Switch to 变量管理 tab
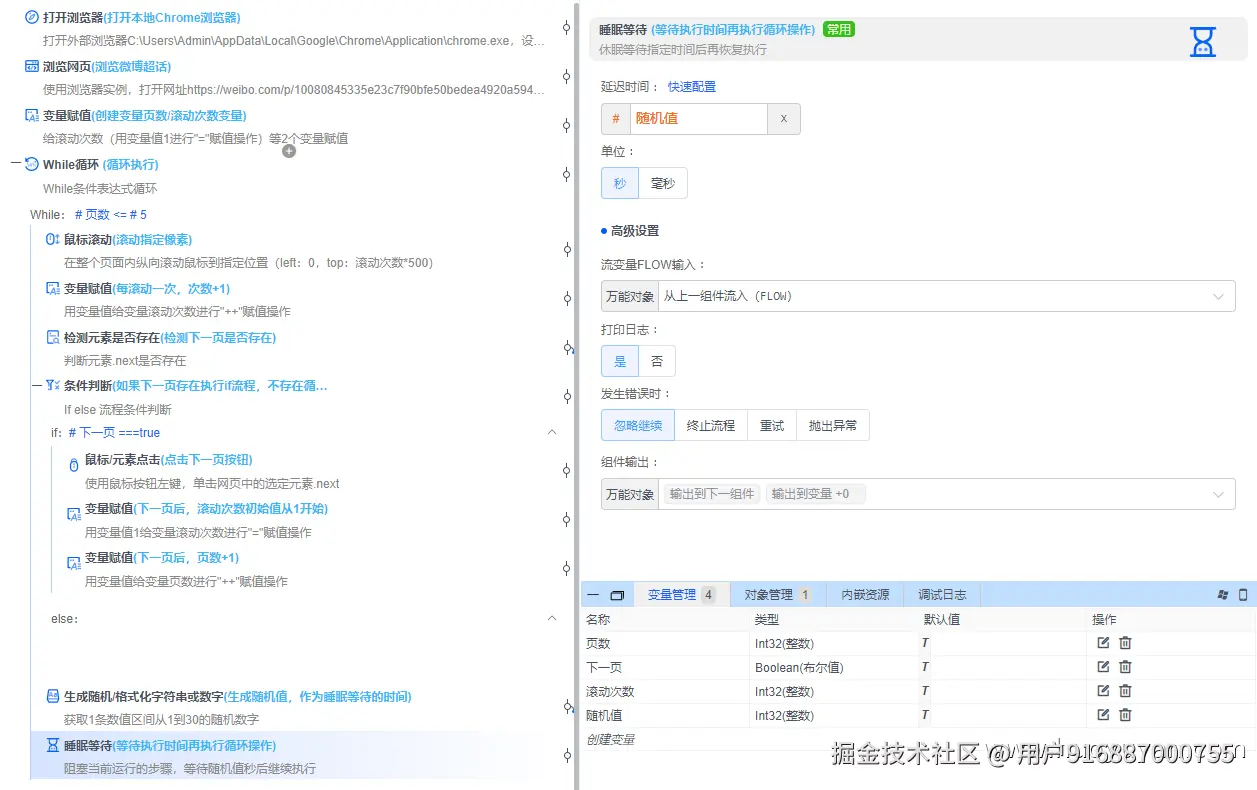This screenshot has height=790, width=1257. (x=682, y=594)
